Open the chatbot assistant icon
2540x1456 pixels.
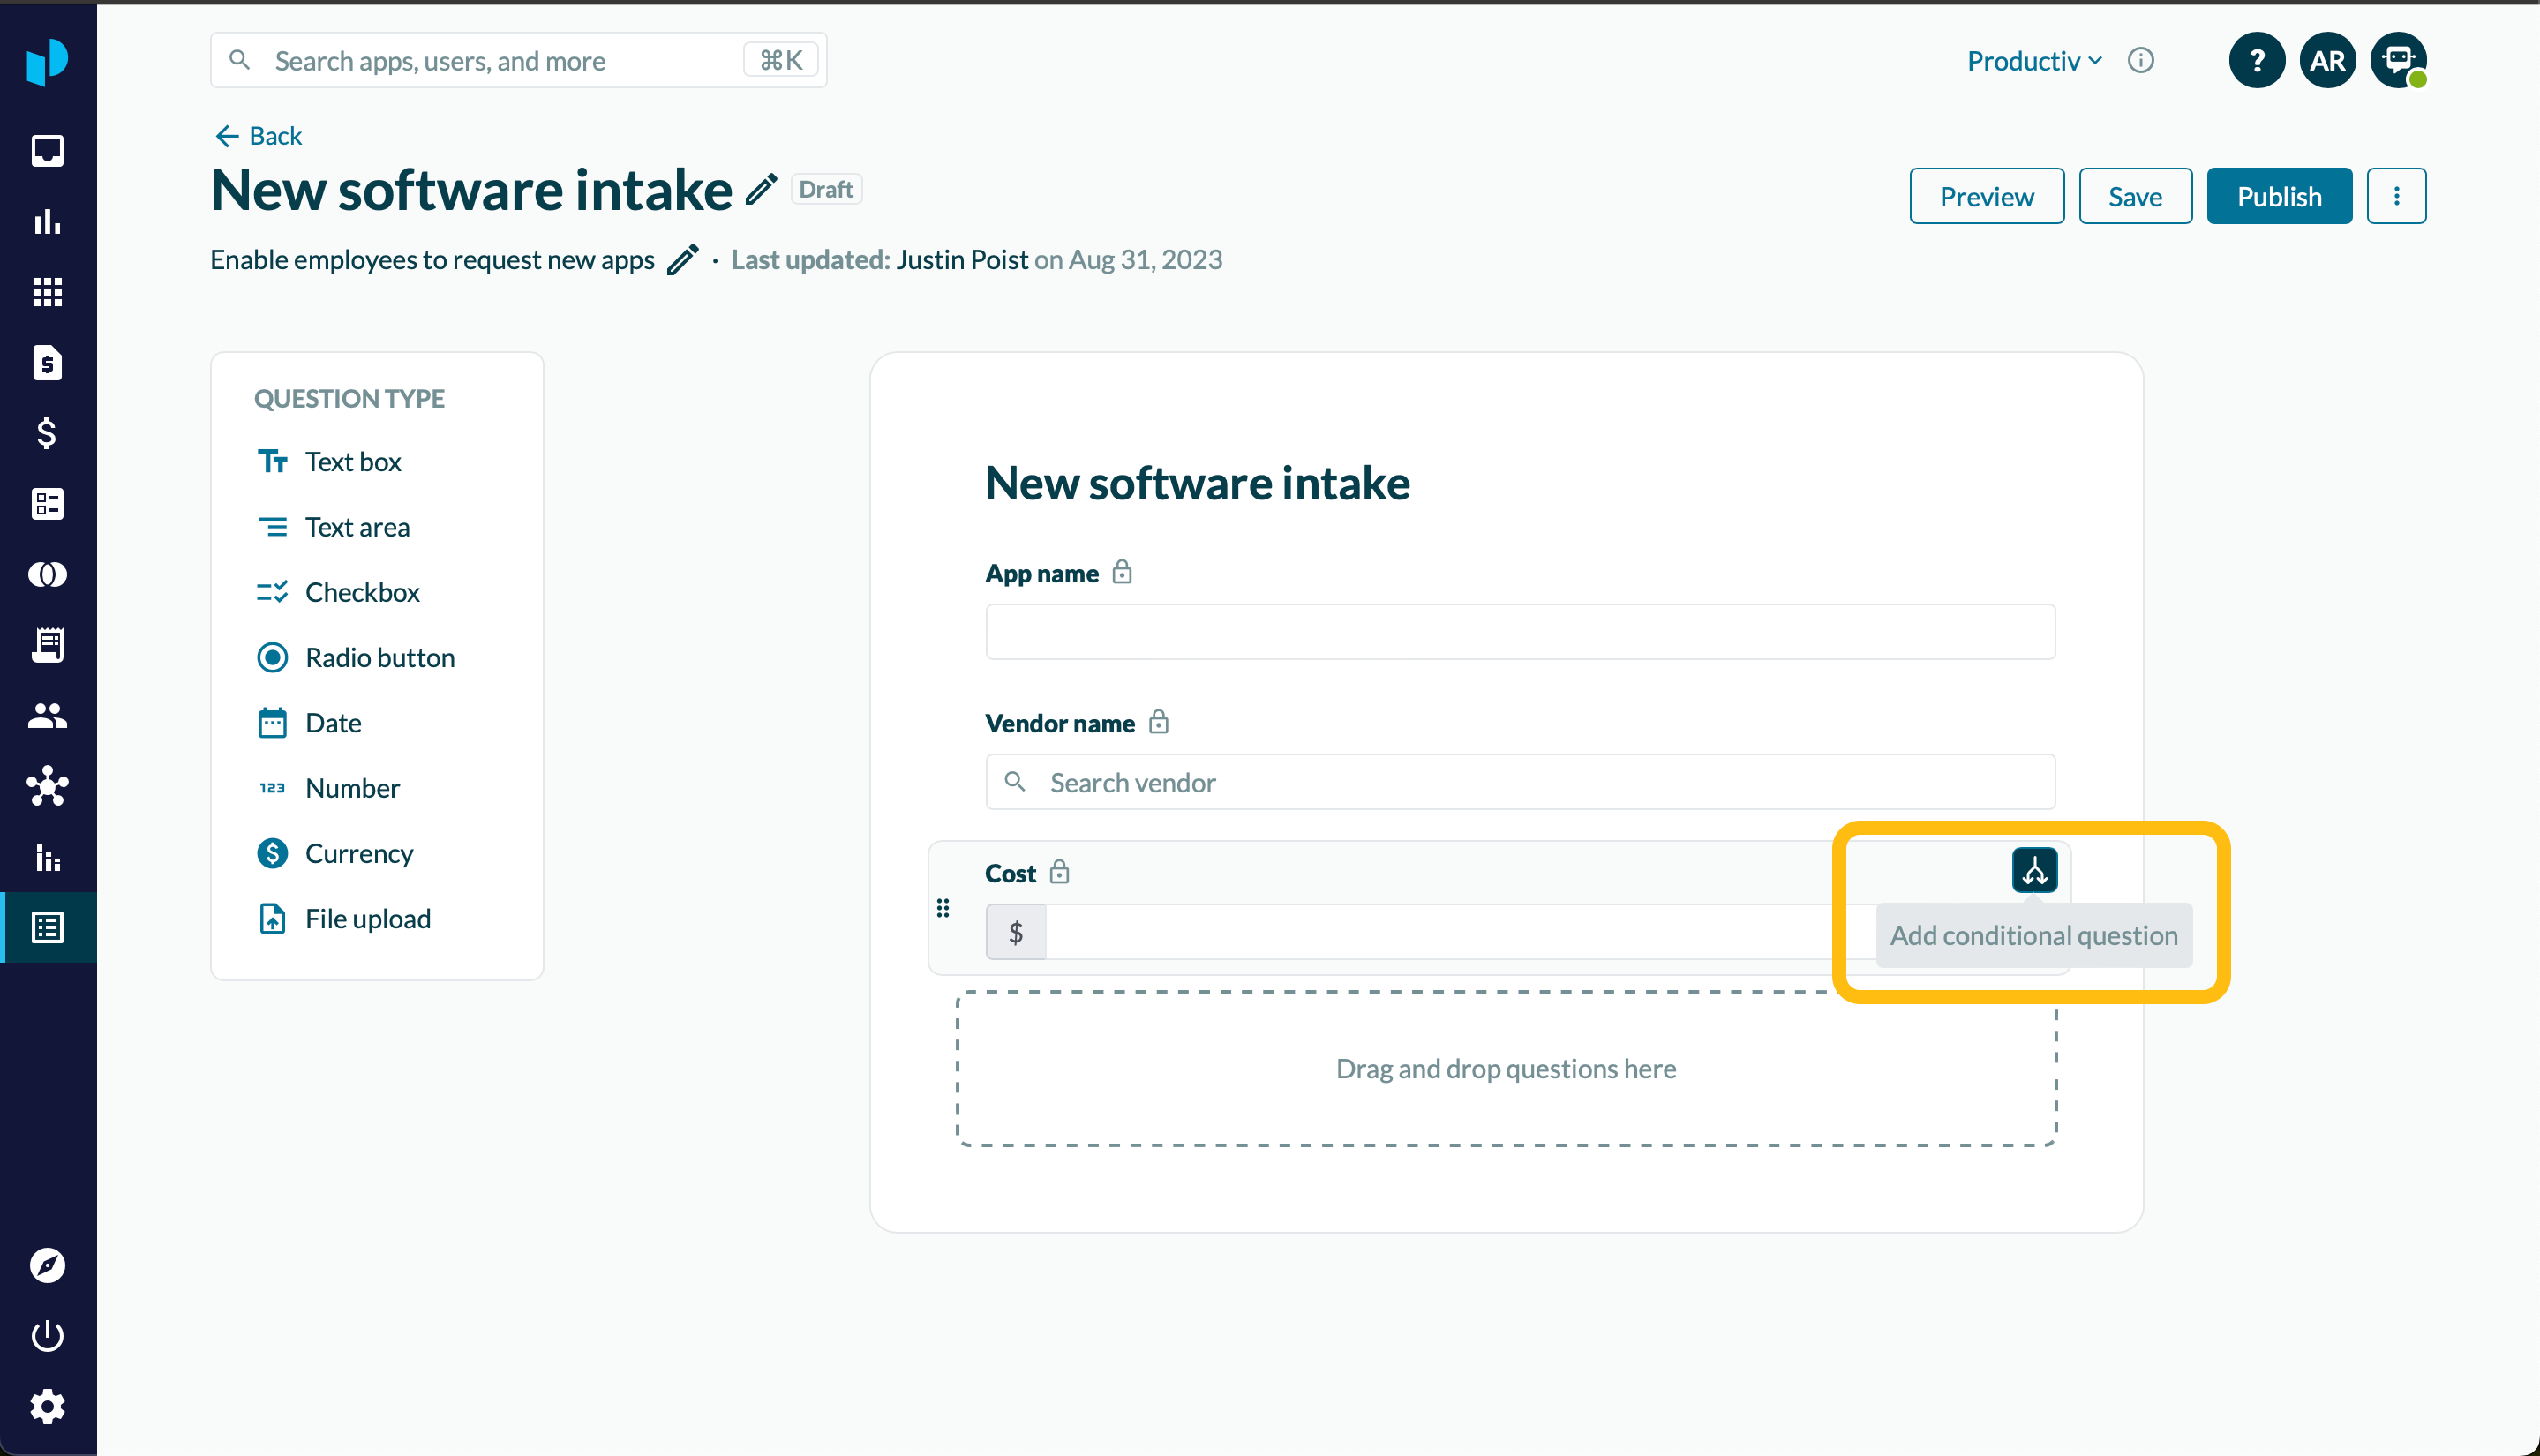click(x=2398, y=61)
